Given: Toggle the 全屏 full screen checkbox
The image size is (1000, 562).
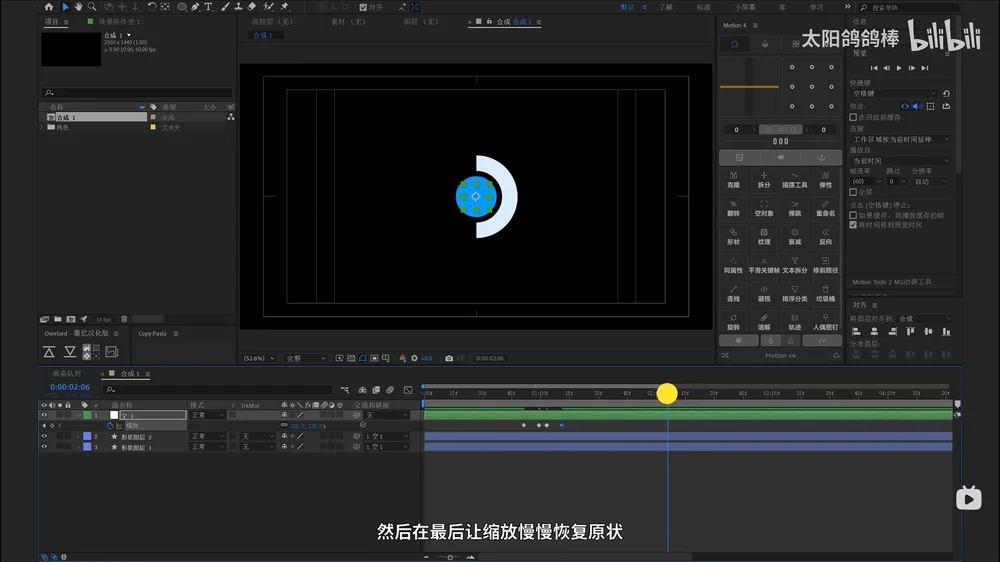Looking at the screenshot, I should pyautogui.click(x=853, y=192).
